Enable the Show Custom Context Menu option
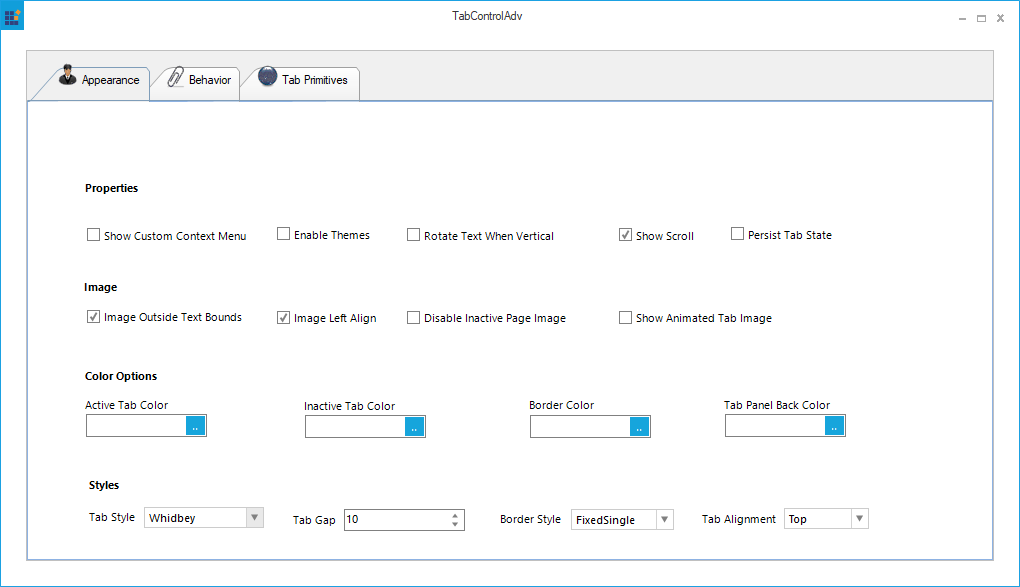Viewport: 1020px width, 587px height. coord(93,234)
